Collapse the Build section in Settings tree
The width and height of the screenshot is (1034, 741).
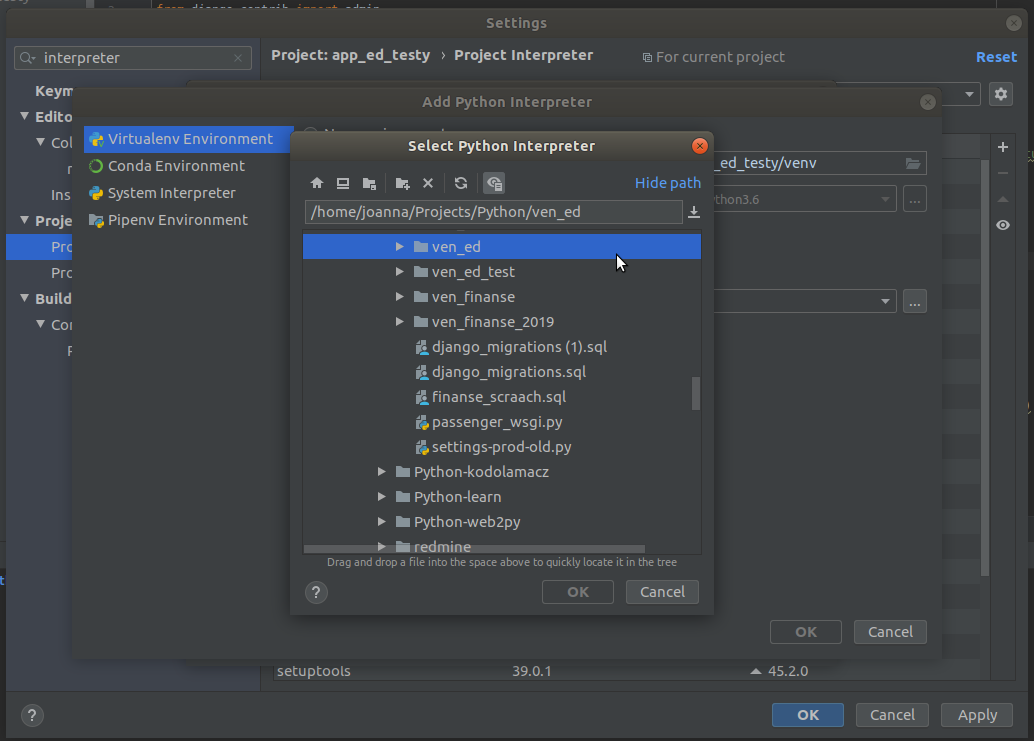(x=24, y=299)
